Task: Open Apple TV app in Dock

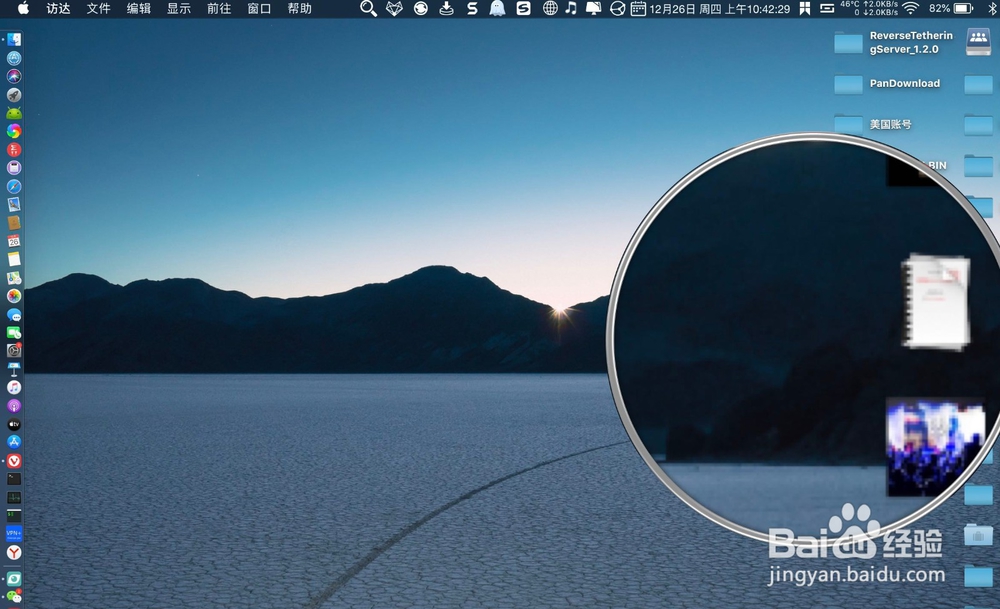Action: coord(13,424)
